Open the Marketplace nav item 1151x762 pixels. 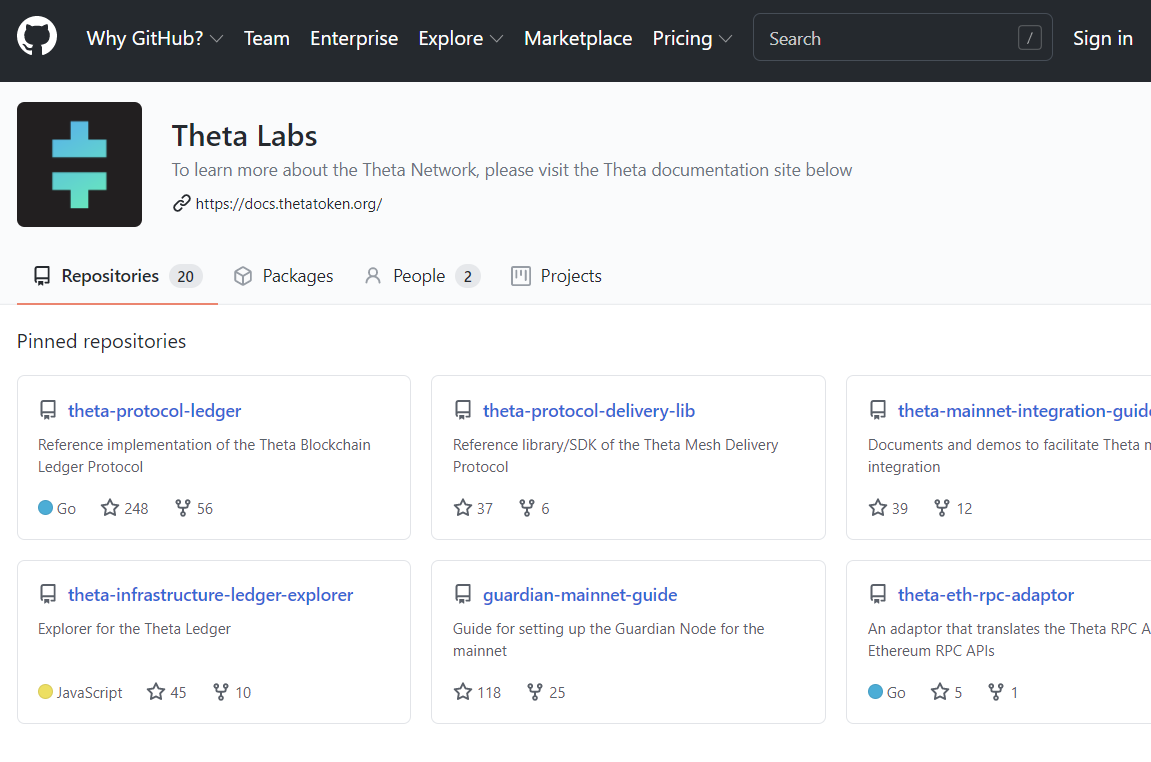tap(578, 38)
